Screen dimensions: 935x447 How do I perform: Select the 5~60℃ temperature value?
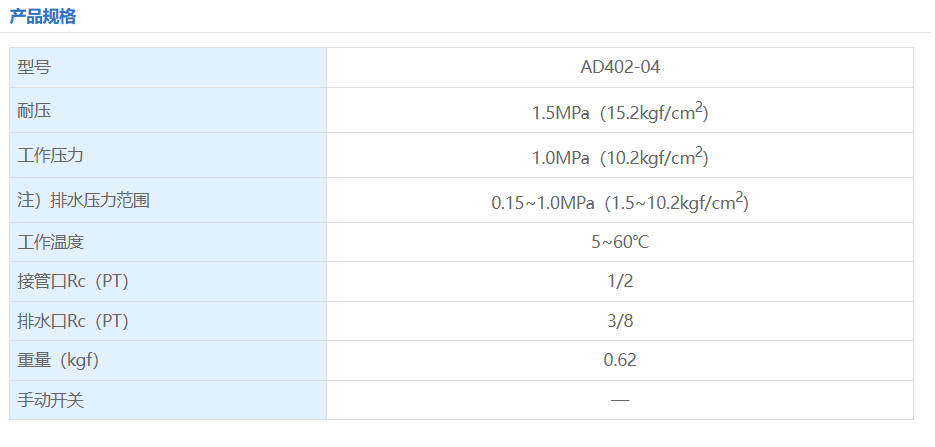[620, 242]
